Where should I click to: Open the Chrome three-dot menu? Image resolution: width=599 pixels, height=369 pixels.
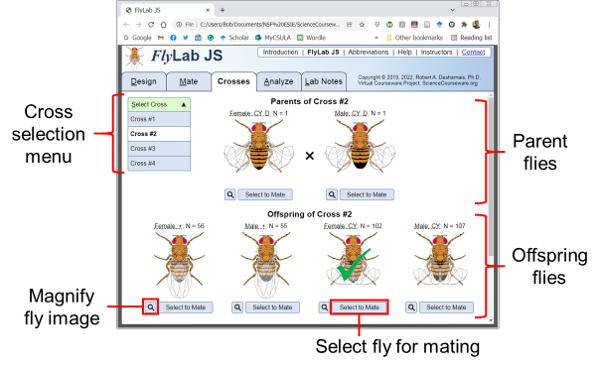coord(489,24)
